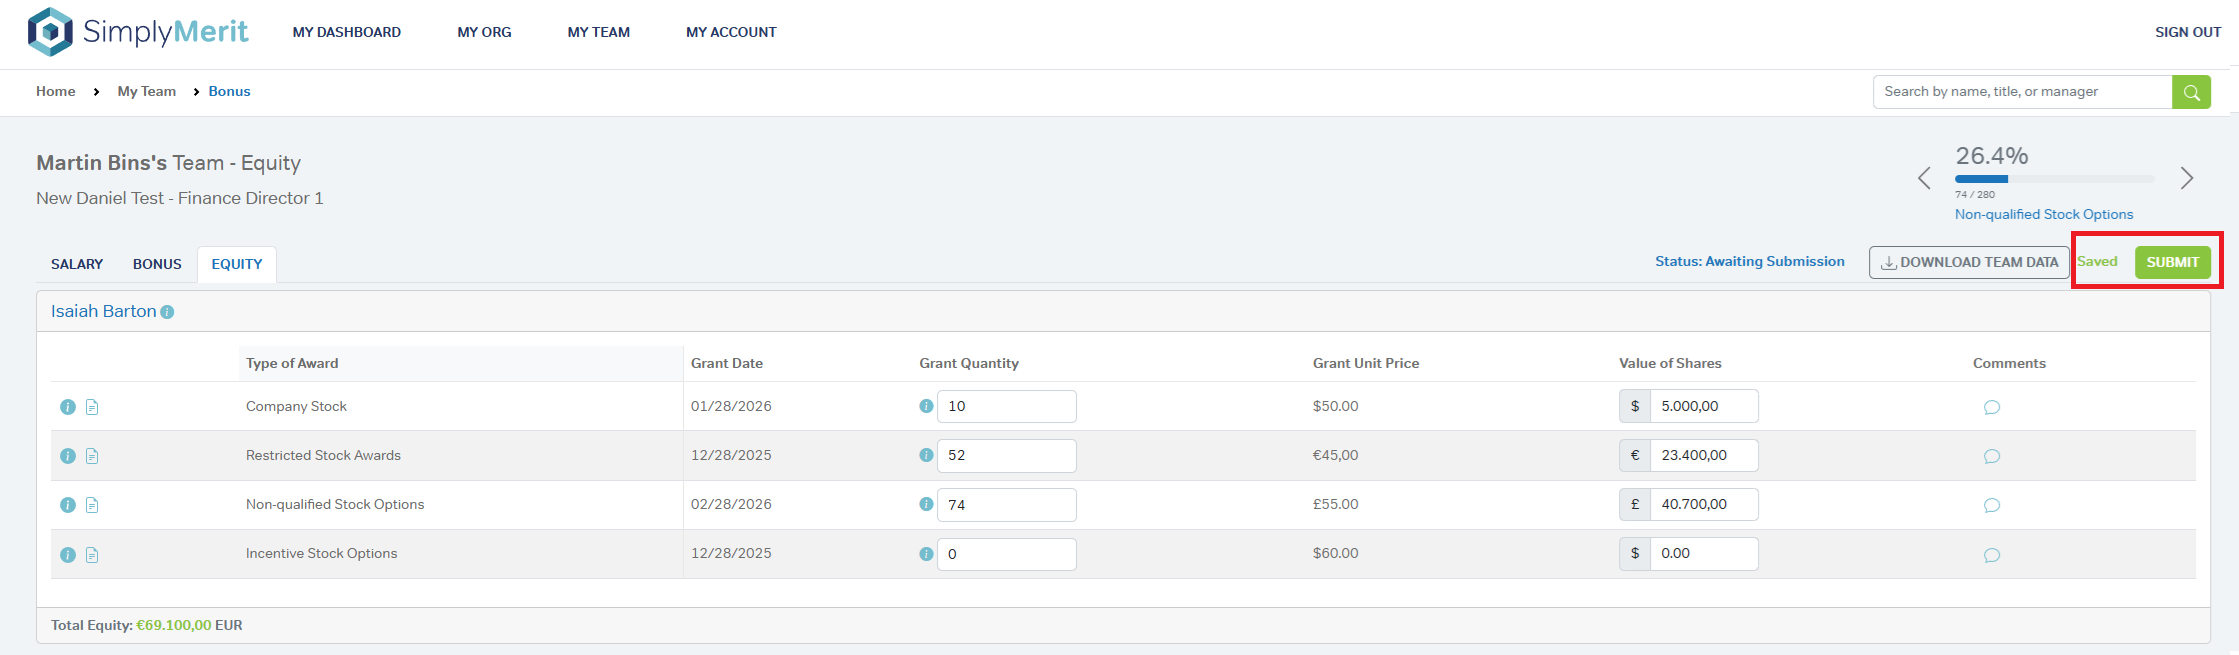This screenshot has height=655, width=2239.
Task: Click row info icon for Incentive Stock Options
Action: (x=68, y=555)
